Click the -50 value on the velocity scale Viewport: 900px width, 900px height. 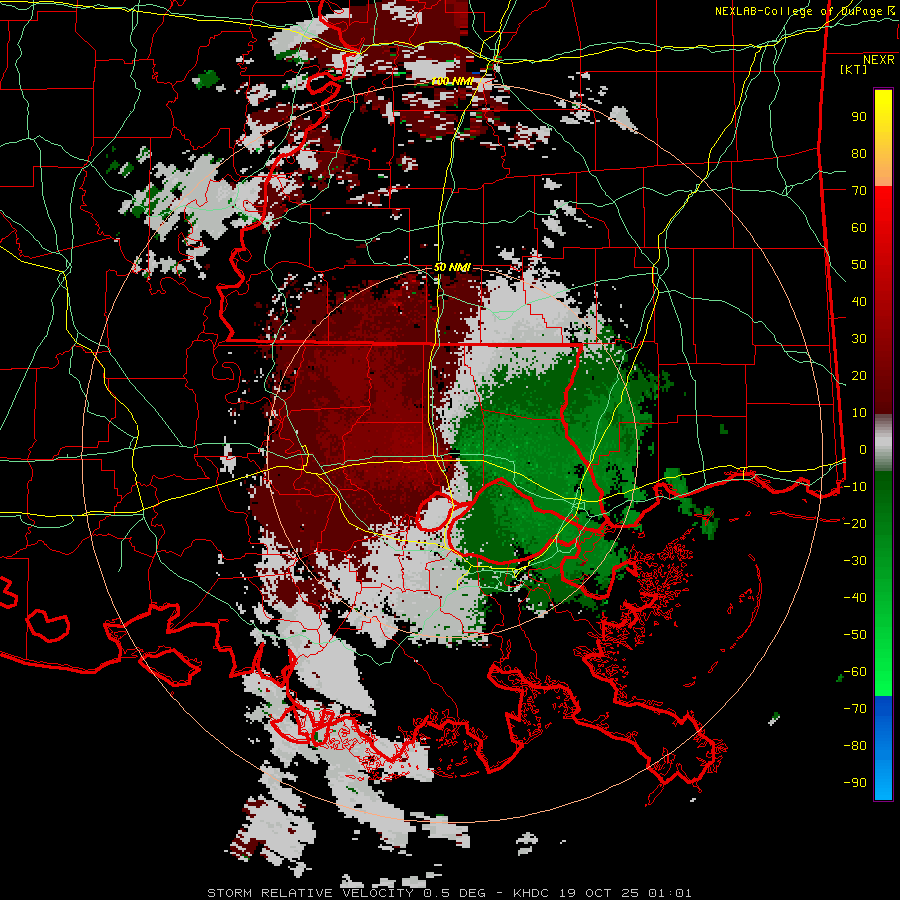pos(855,634)
